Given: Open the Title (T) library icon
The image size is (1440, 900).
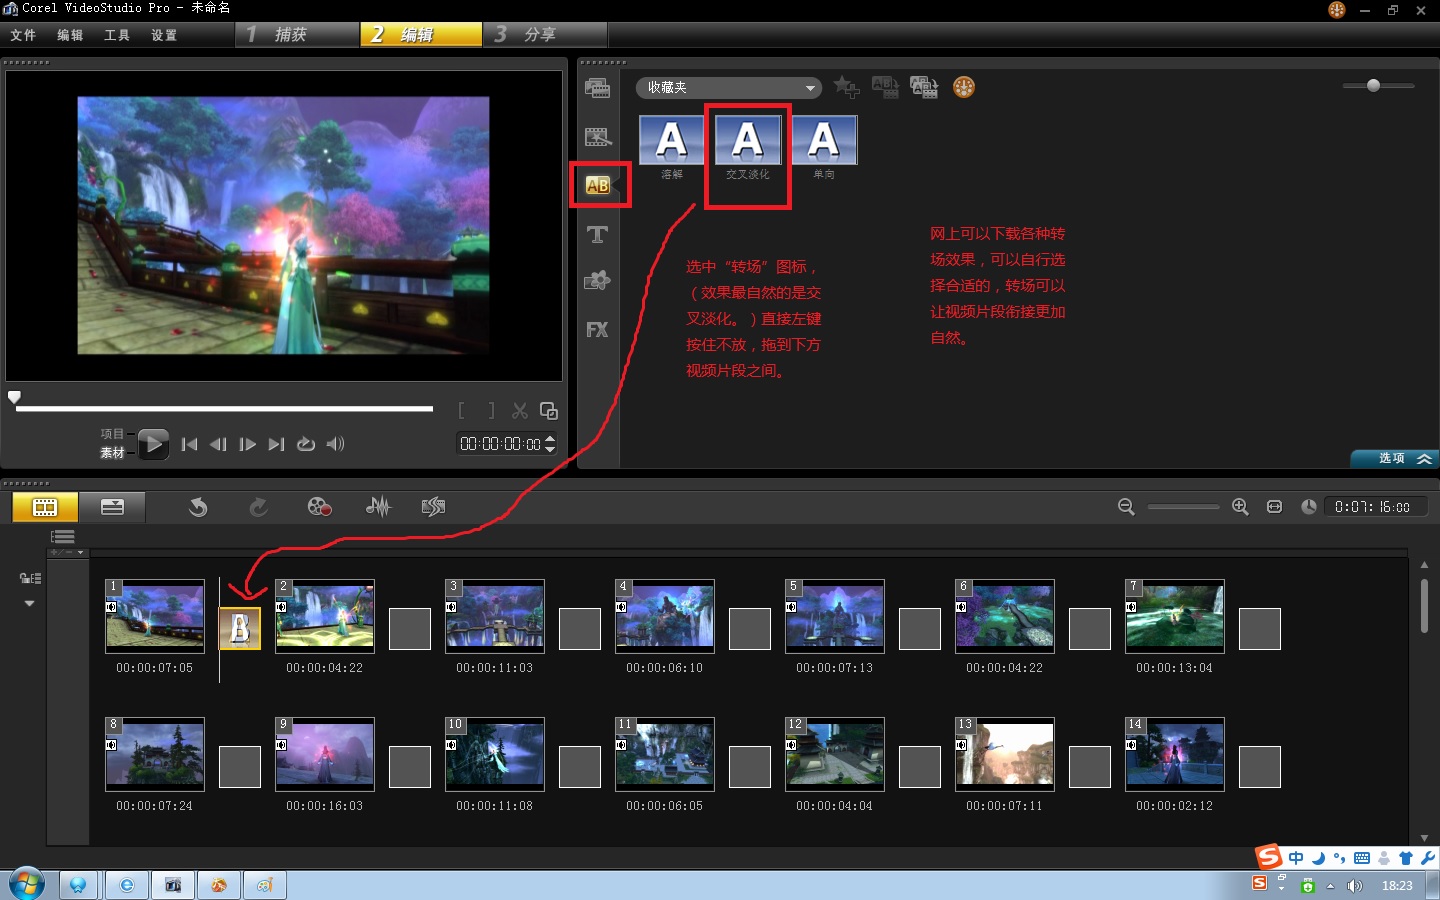Looking at the screenshot, I should tap(597, 234).
